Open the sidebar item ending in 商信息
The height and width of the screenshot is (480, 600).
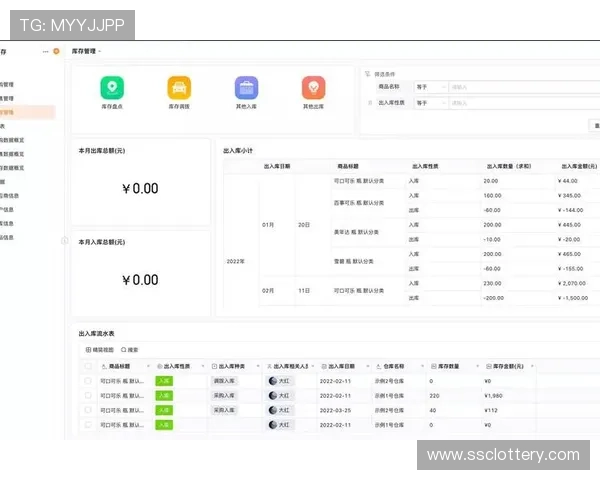[x=9, y=196]
